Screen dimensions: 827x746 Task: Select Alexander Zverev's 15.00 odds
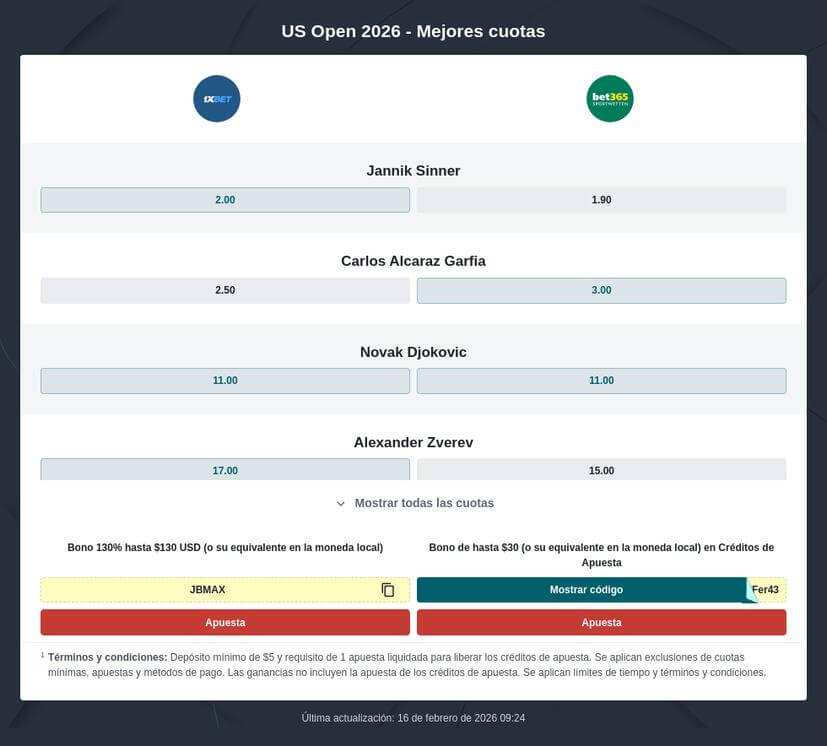[x=602, y=470]
